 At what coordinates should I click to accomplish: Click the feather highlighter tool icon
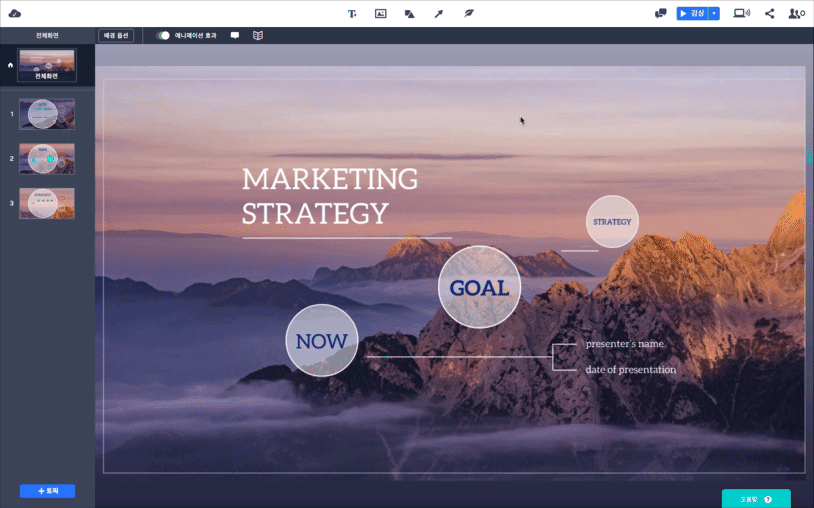468,13
